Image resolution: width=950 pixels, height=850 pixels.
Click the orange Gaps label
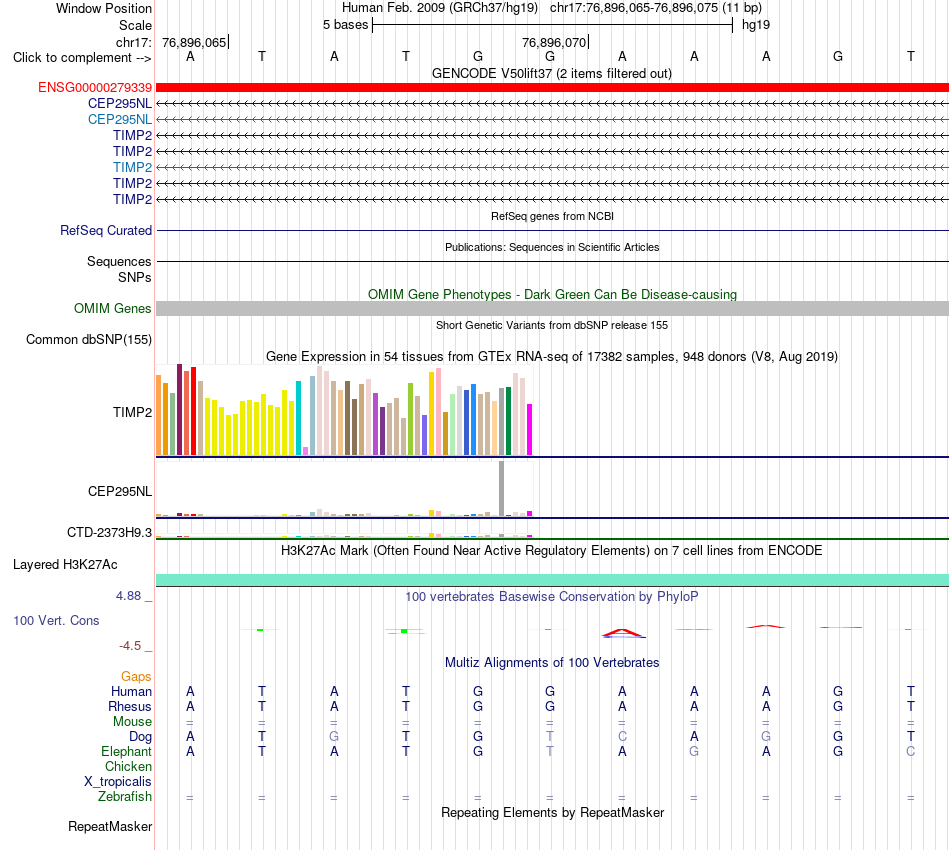[136, 676]
